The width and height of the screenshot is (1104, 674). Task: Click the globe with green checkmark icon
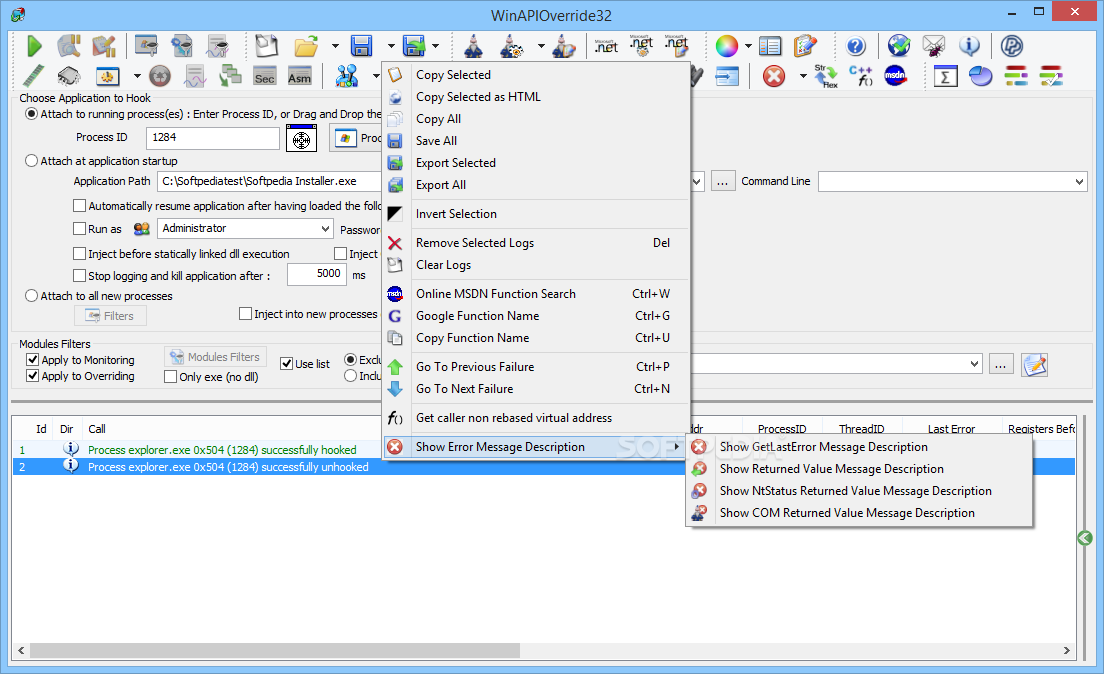click(898, 46)
